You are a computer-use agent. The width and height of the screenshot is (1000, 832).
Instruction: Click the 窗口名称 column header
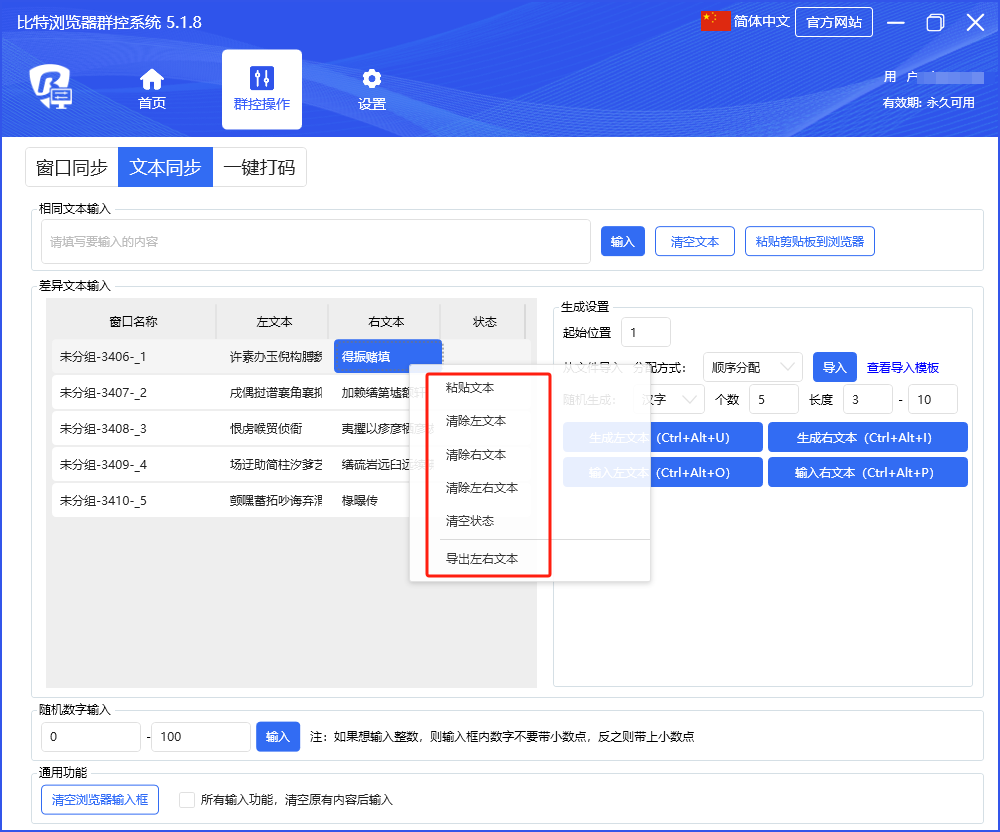(134, 321)
